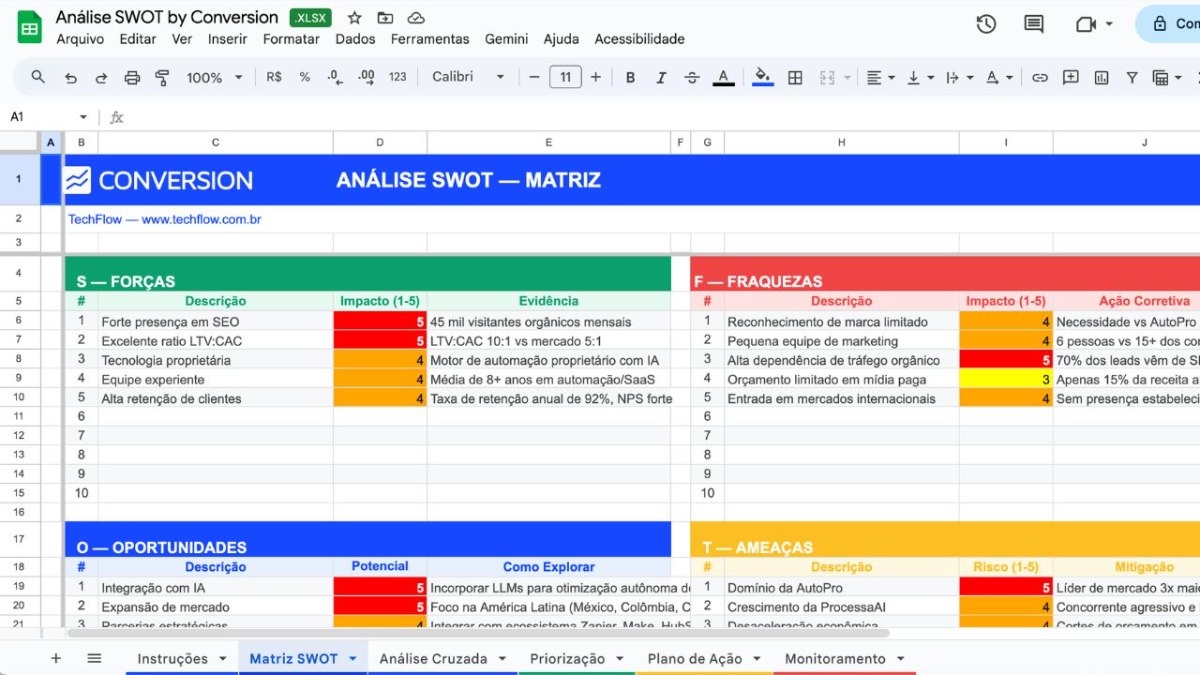Open the fill color picker

click(x=761, y=77)
